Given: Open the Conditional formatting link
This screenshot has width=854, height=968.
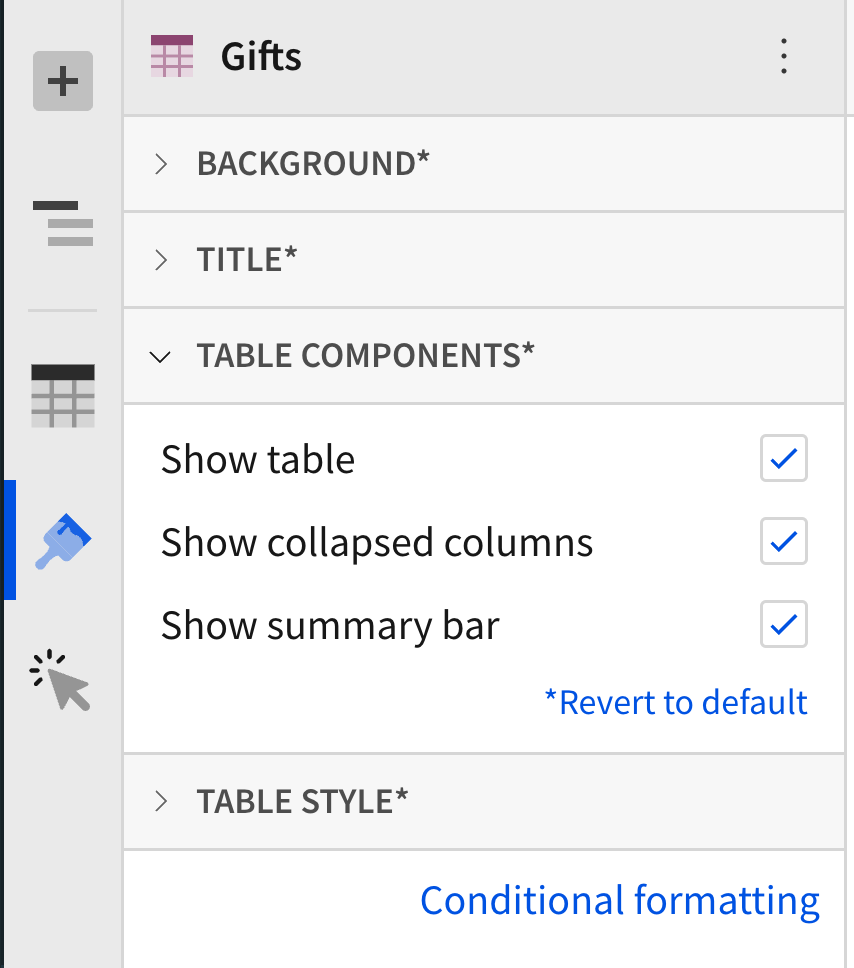Looking at the screenshot, I should [x=620, y=900].
